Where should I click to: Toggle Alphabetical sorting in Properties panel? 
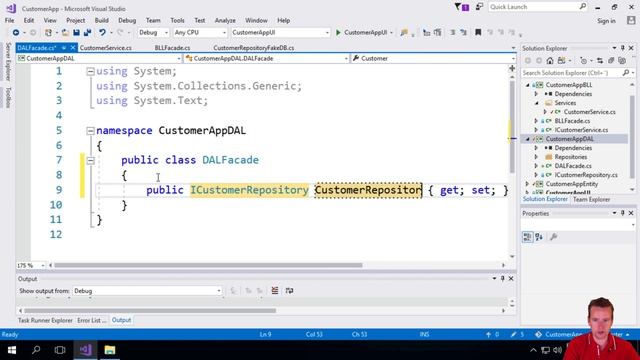[x=539, y=237]
